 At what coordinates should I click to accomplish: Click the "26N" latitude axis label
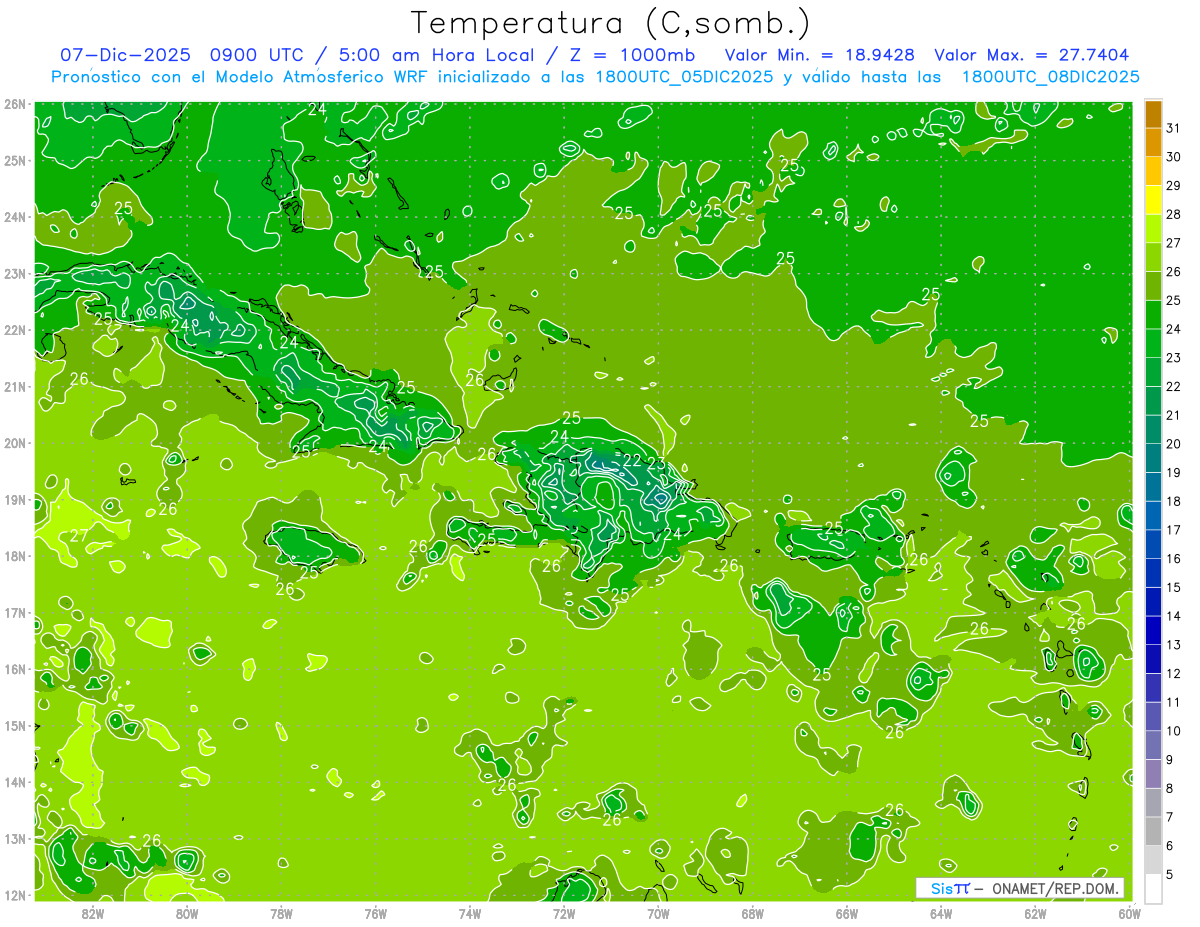point(15,104)
